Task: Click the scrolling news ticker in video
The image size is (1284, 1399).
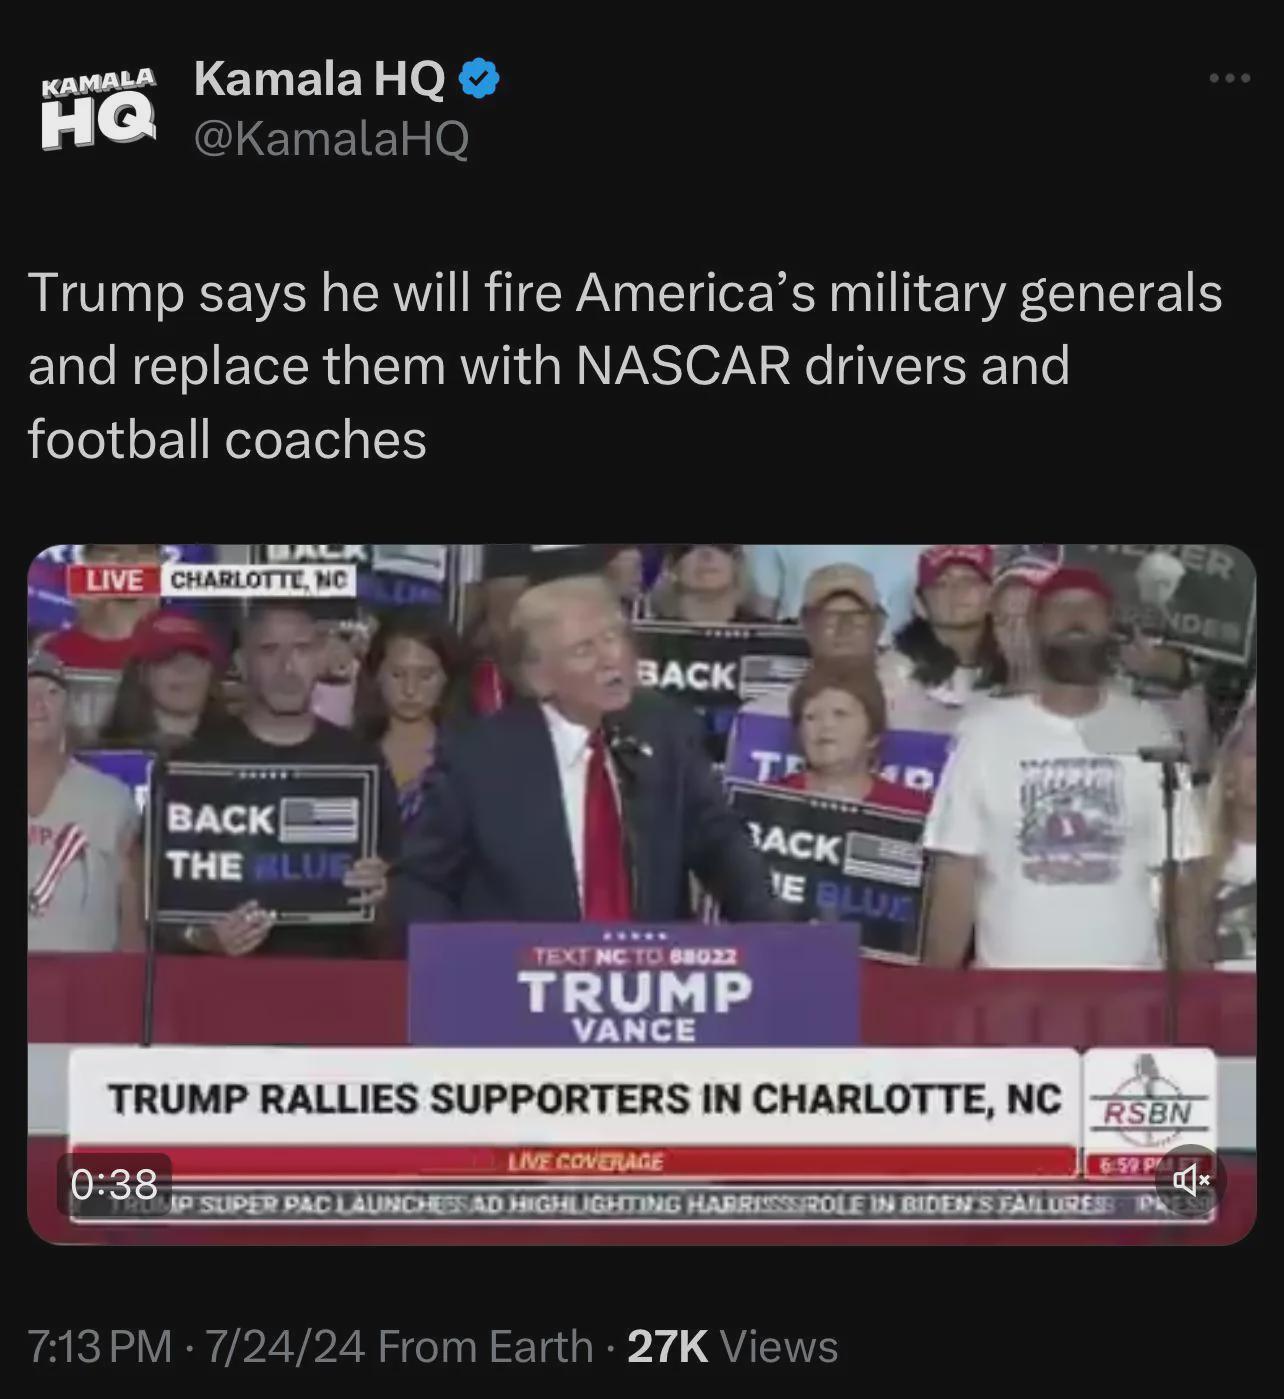Action: 641,1205
